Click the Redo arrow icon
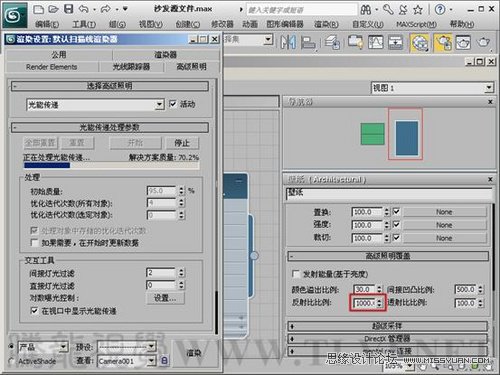Screen dimensions: 500x375 tap(106, 9)
